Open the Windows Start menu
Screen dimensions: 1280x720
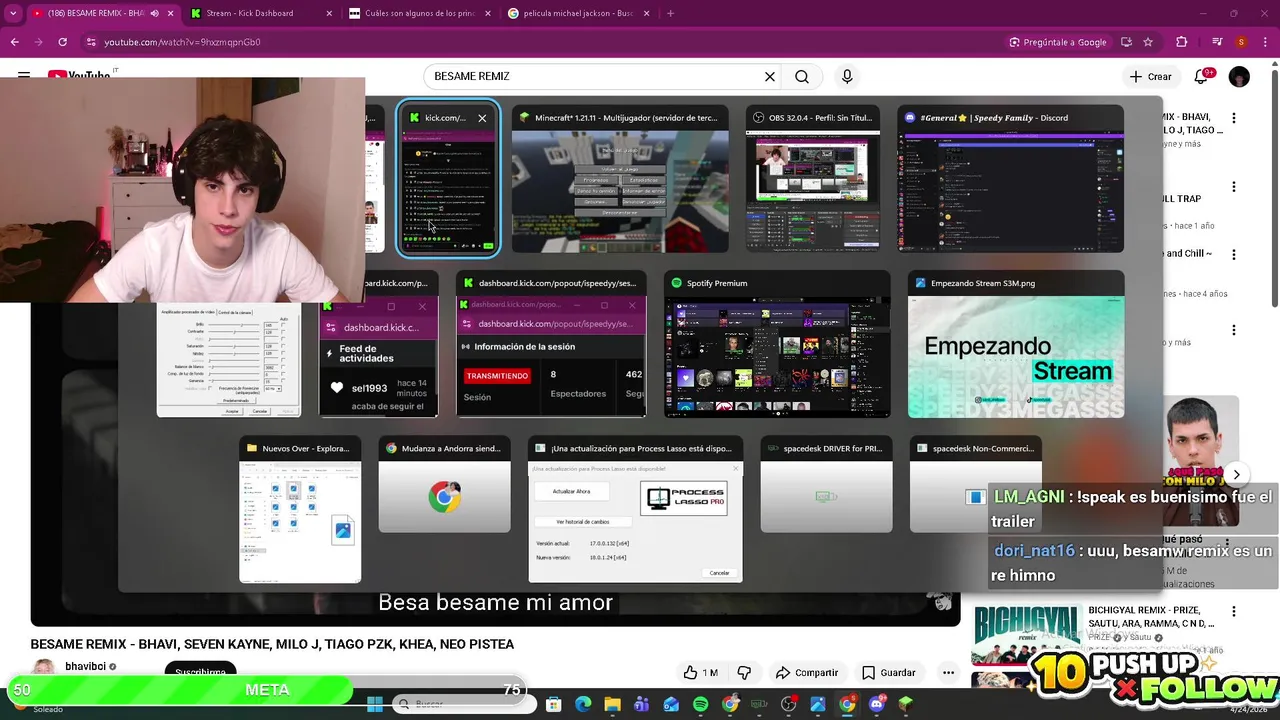[375, 705]
